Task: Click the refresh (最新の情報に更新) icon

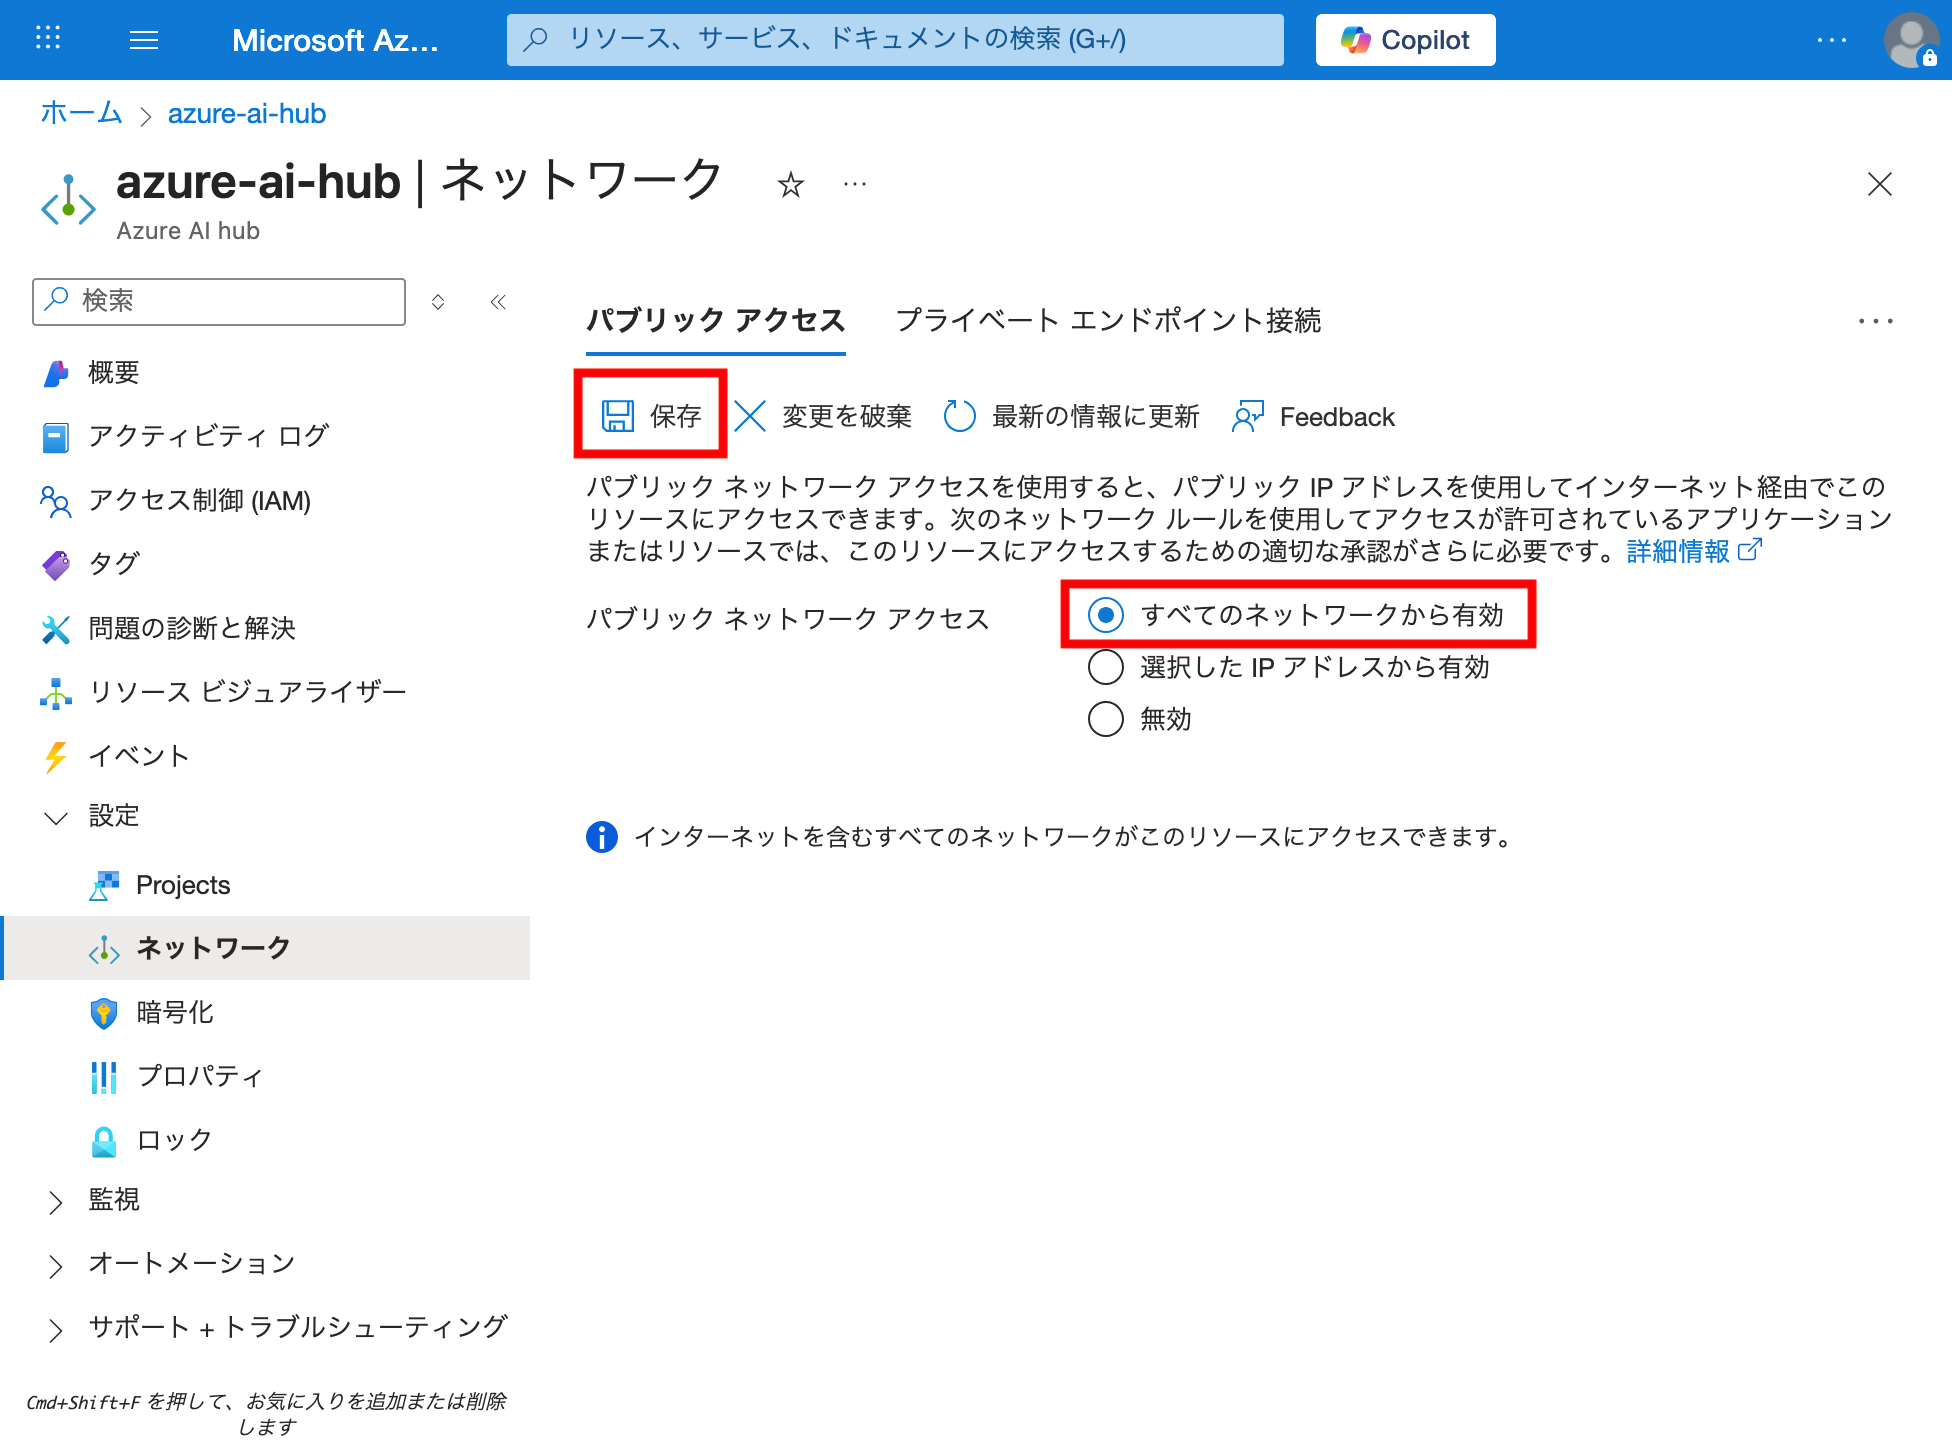Action: tap(959, 416)
